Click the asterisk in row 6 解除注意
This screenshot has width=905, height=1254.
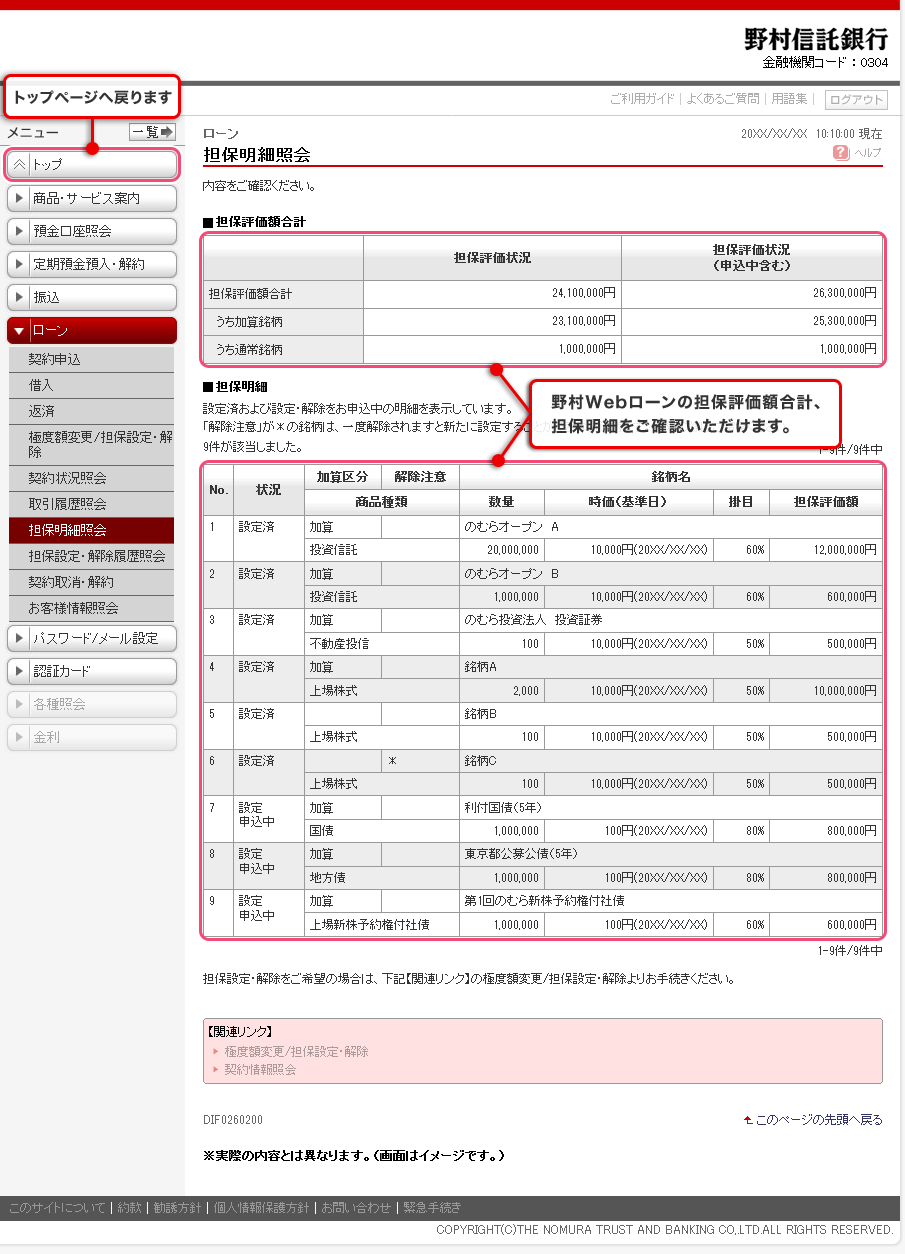[393, 761]
